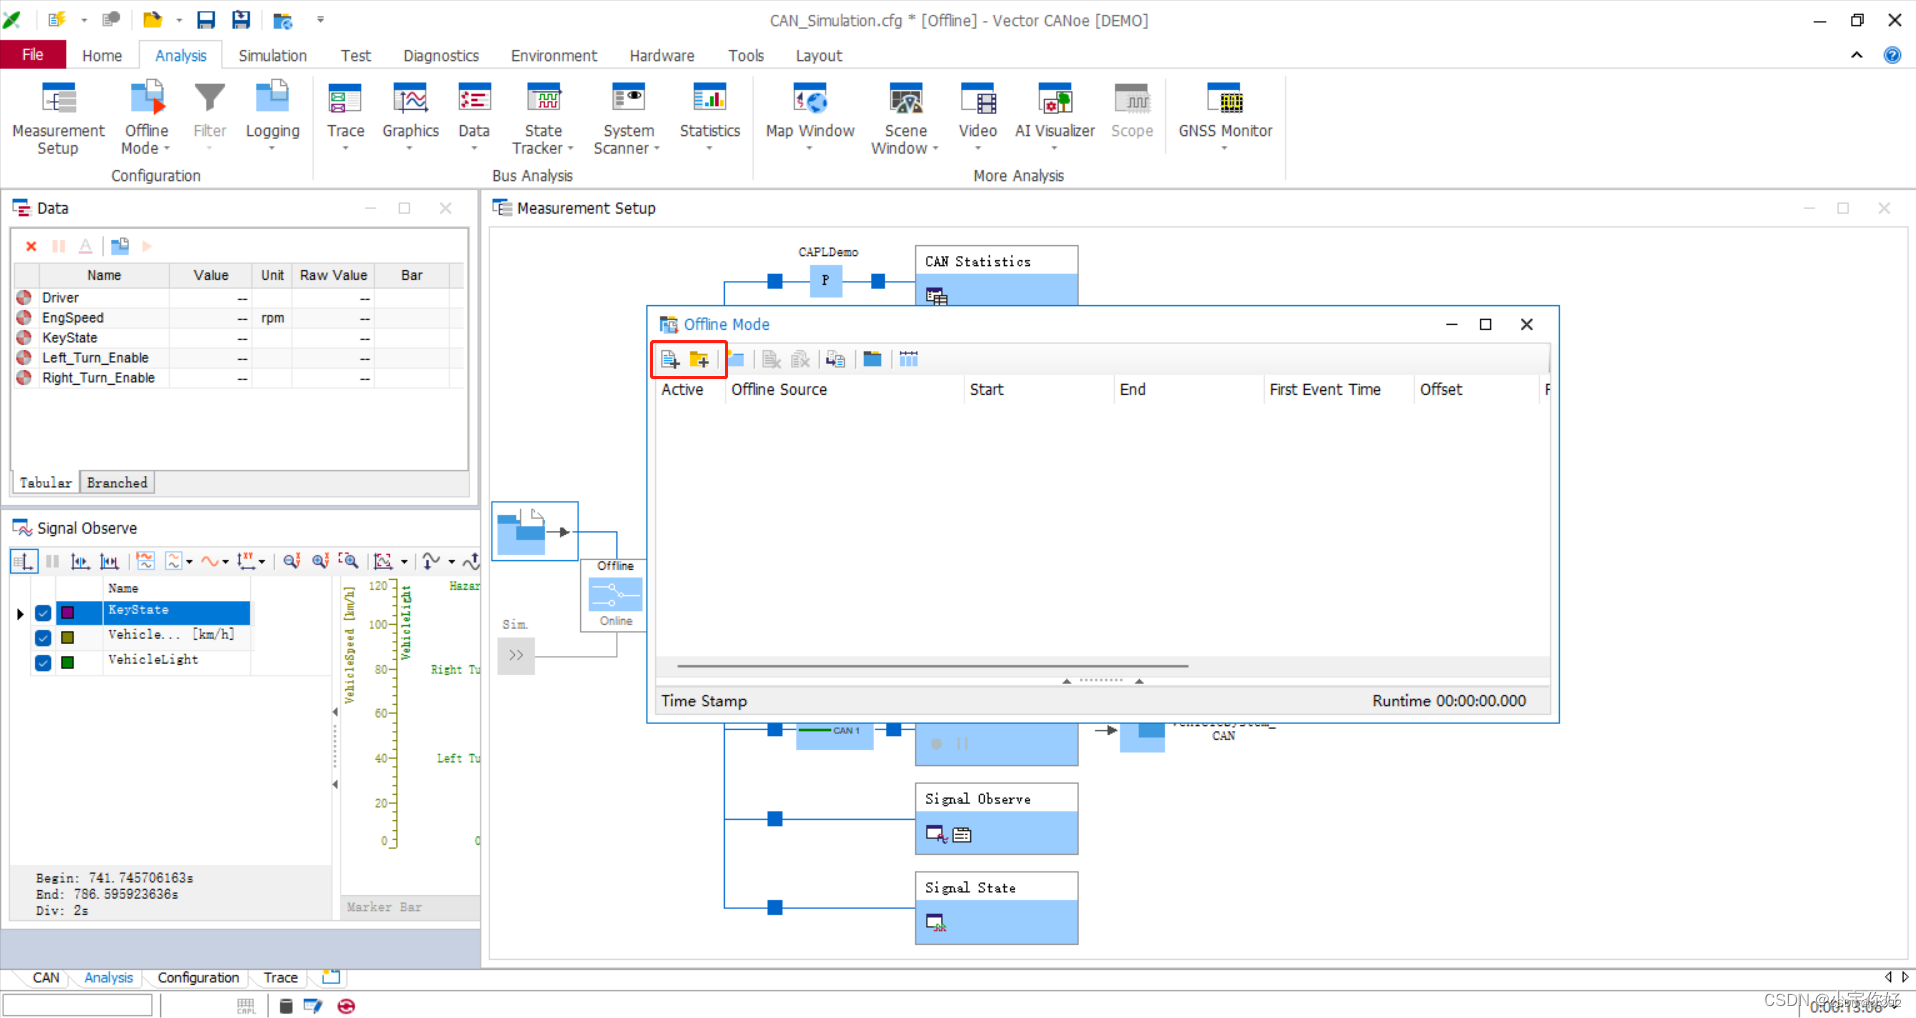The height and width of the screenshot is (1018, 1916).
Task: Click the copy/convert files icon in Offline Mode
Action: click(x=835, y=359)
